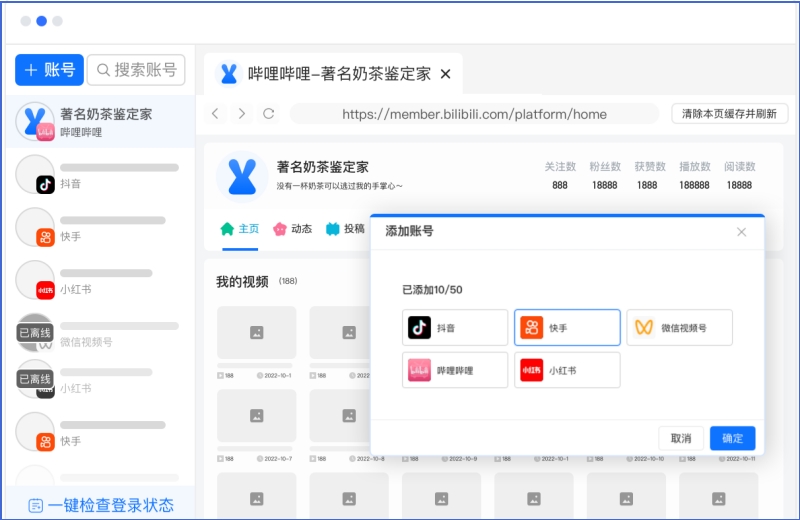Viewport: 800px width, 520px height.
Task: Click the blue 账号 add account button
Action: click(49, 70)
